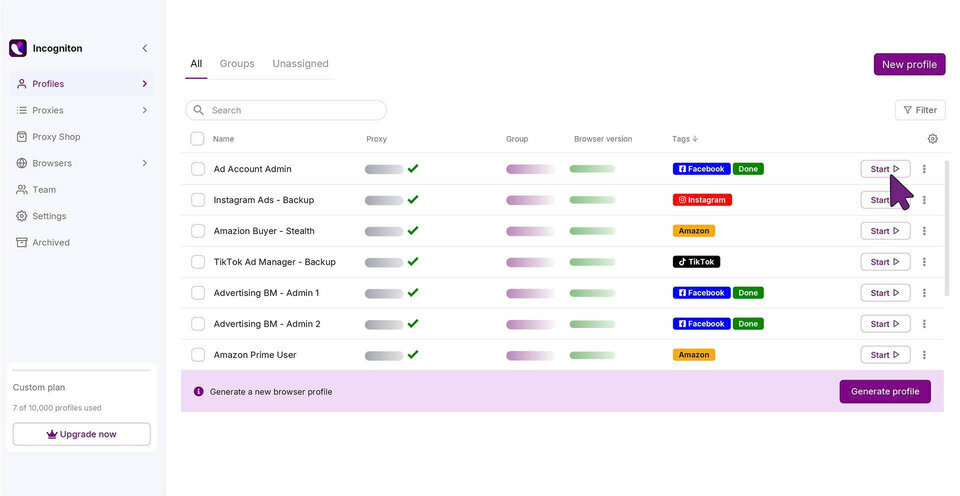Click the Proxy Shop bag icon
Image resolution: width=960 pixels, height=496 pixels.
tap(21, 137)
